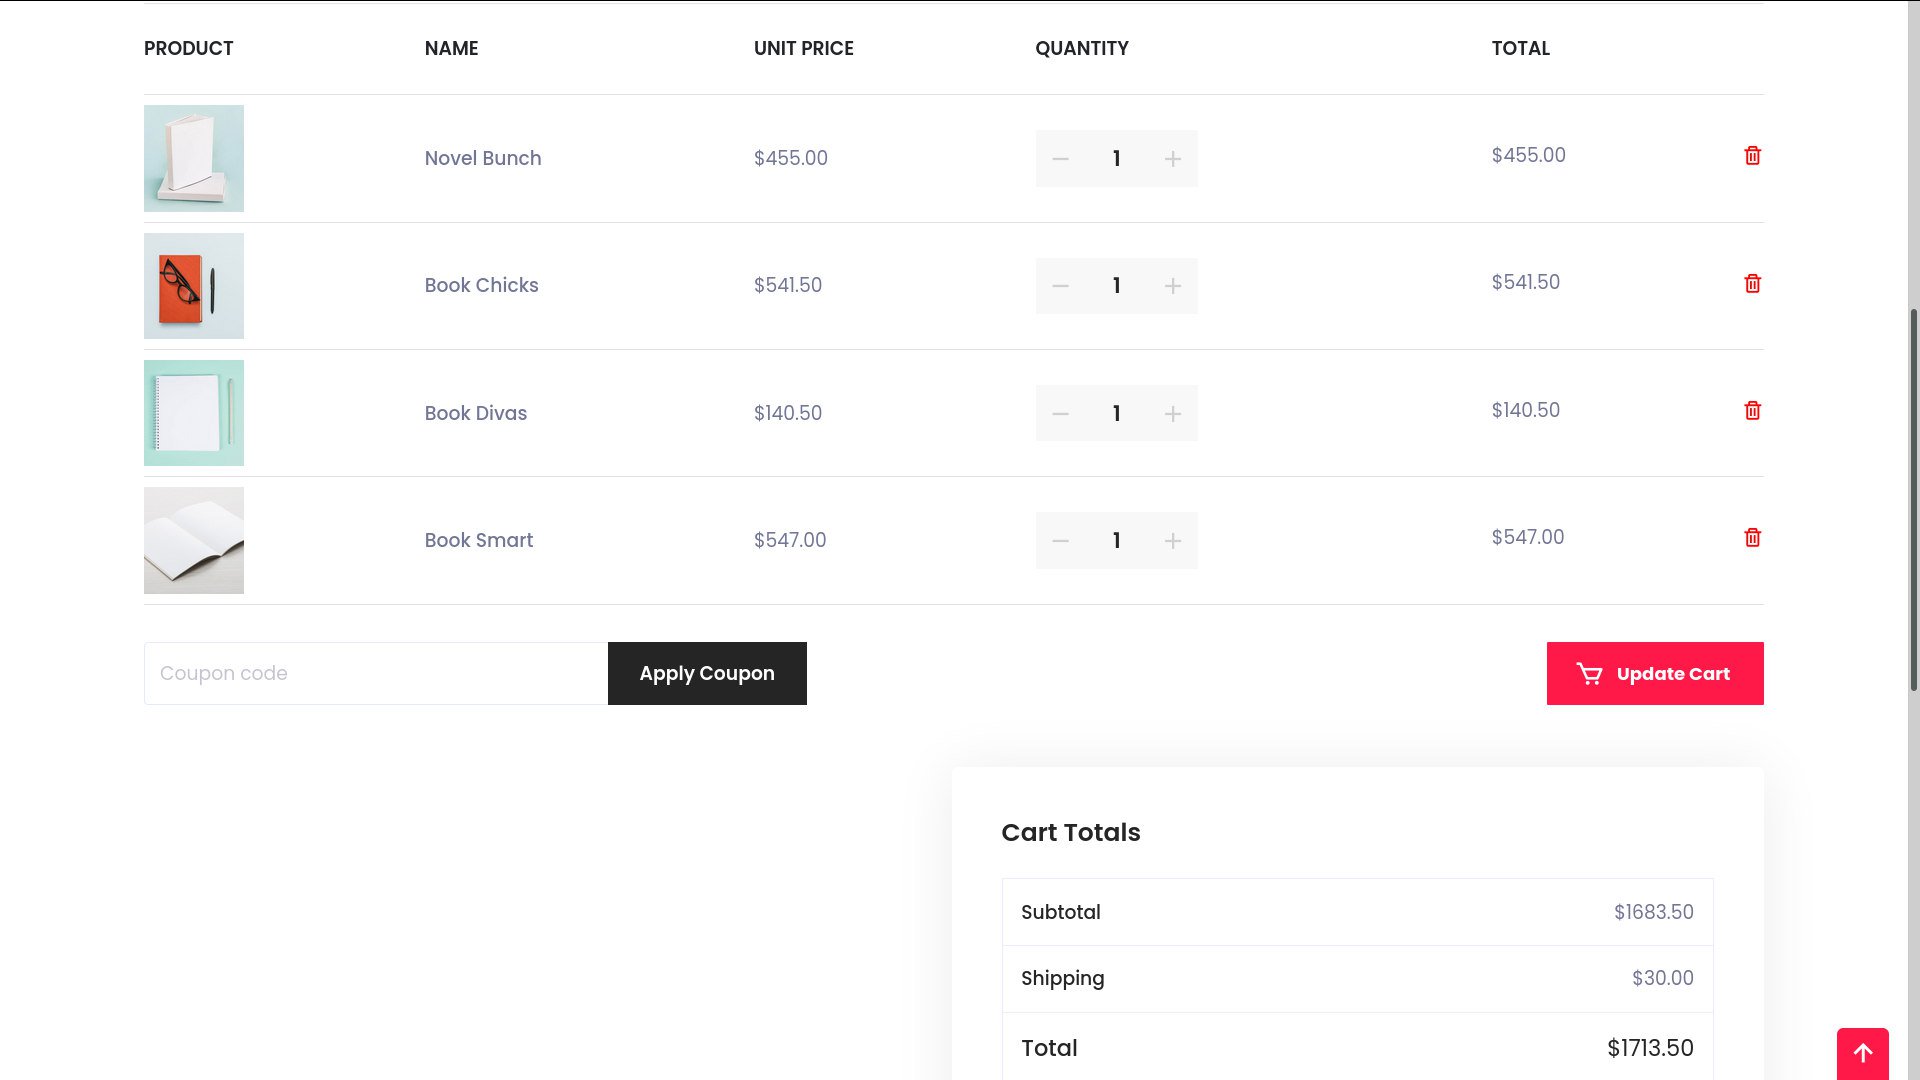This screenshot has width=1920, height=1080.
Task: Decrease Novel Bunch quantity with minus
Action: tap(1061, 159)
